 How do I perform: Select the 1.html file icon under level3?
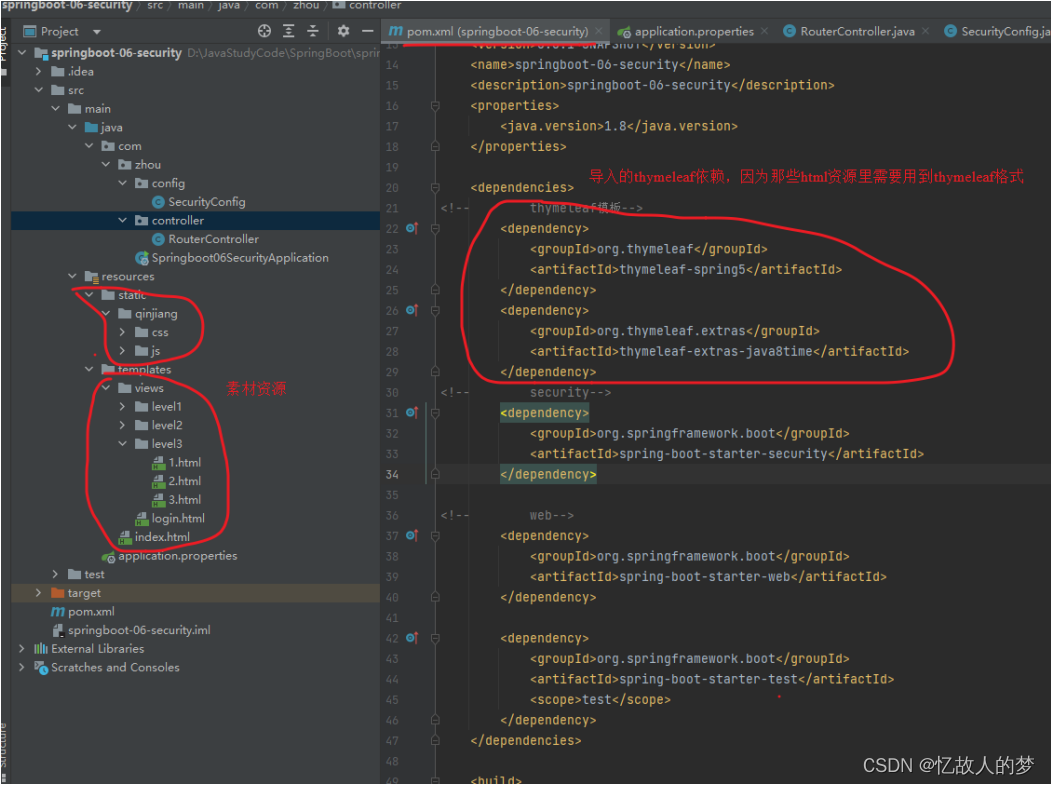157,462
